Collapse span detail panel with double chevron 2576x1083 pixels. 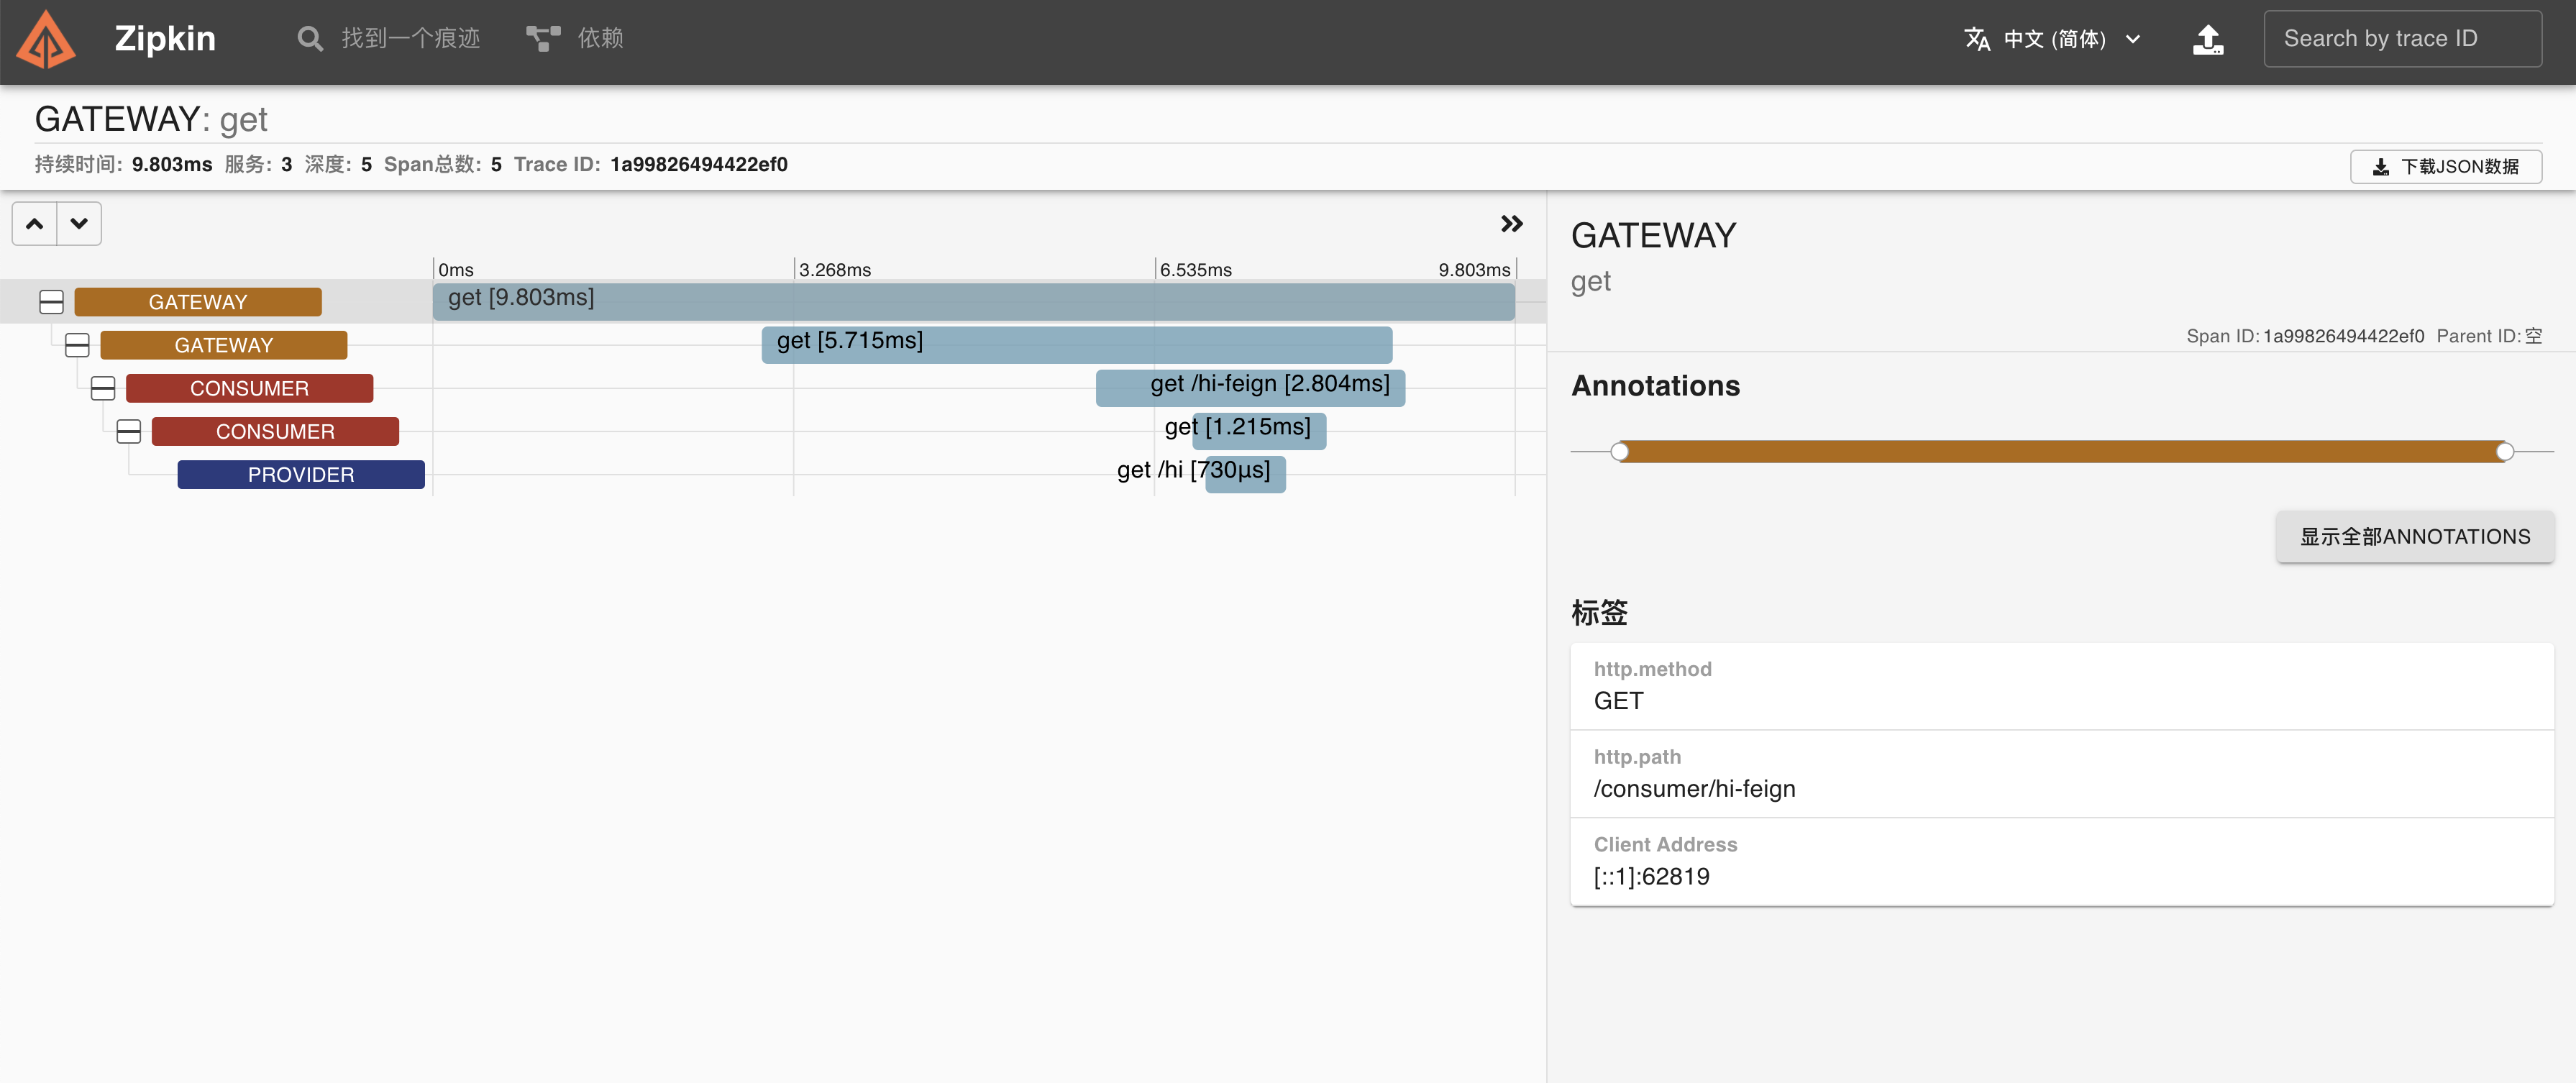[x=1511, y=224]
